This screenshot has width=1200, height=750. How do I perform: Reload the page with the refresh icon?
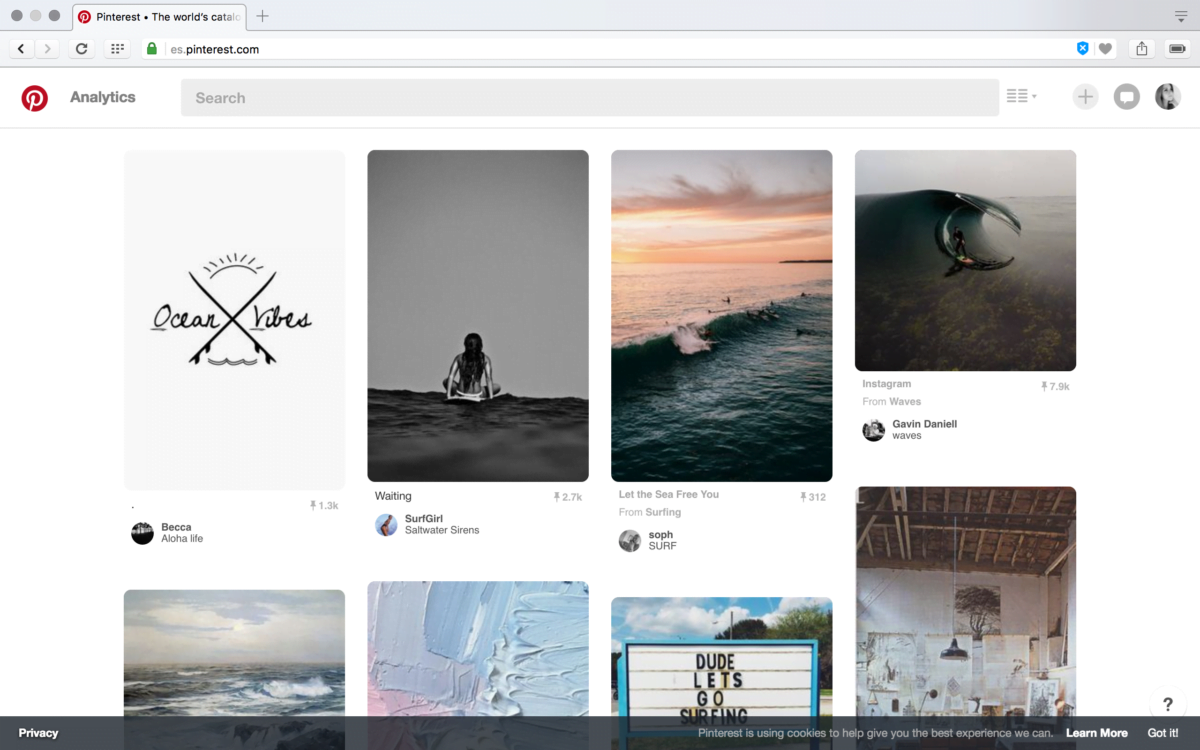click(82, 49)
